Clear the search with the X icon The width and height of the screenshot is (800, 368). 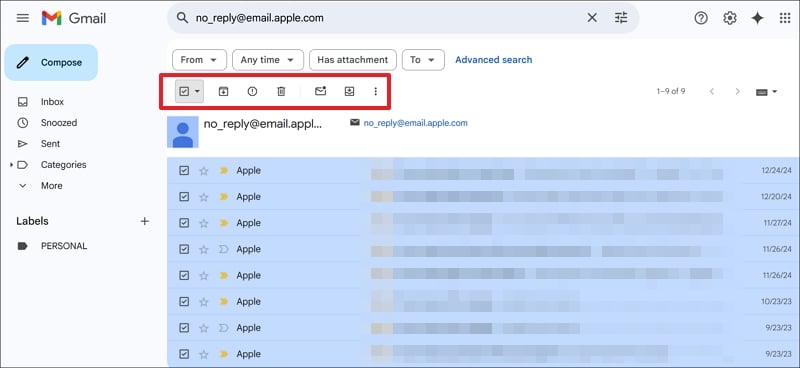coord(592,18)
